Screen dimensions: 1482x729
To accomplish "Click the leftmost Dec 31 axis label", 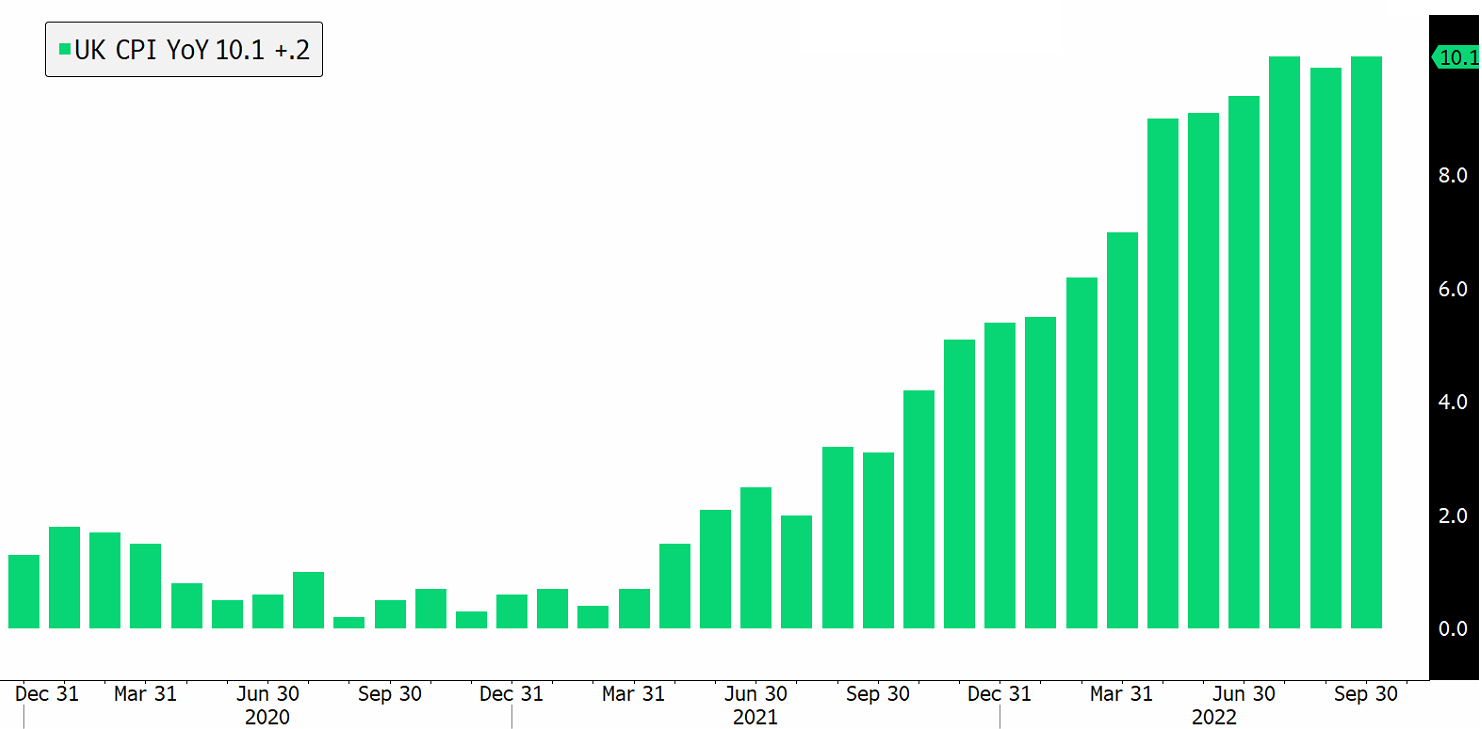I will (47, 694).
